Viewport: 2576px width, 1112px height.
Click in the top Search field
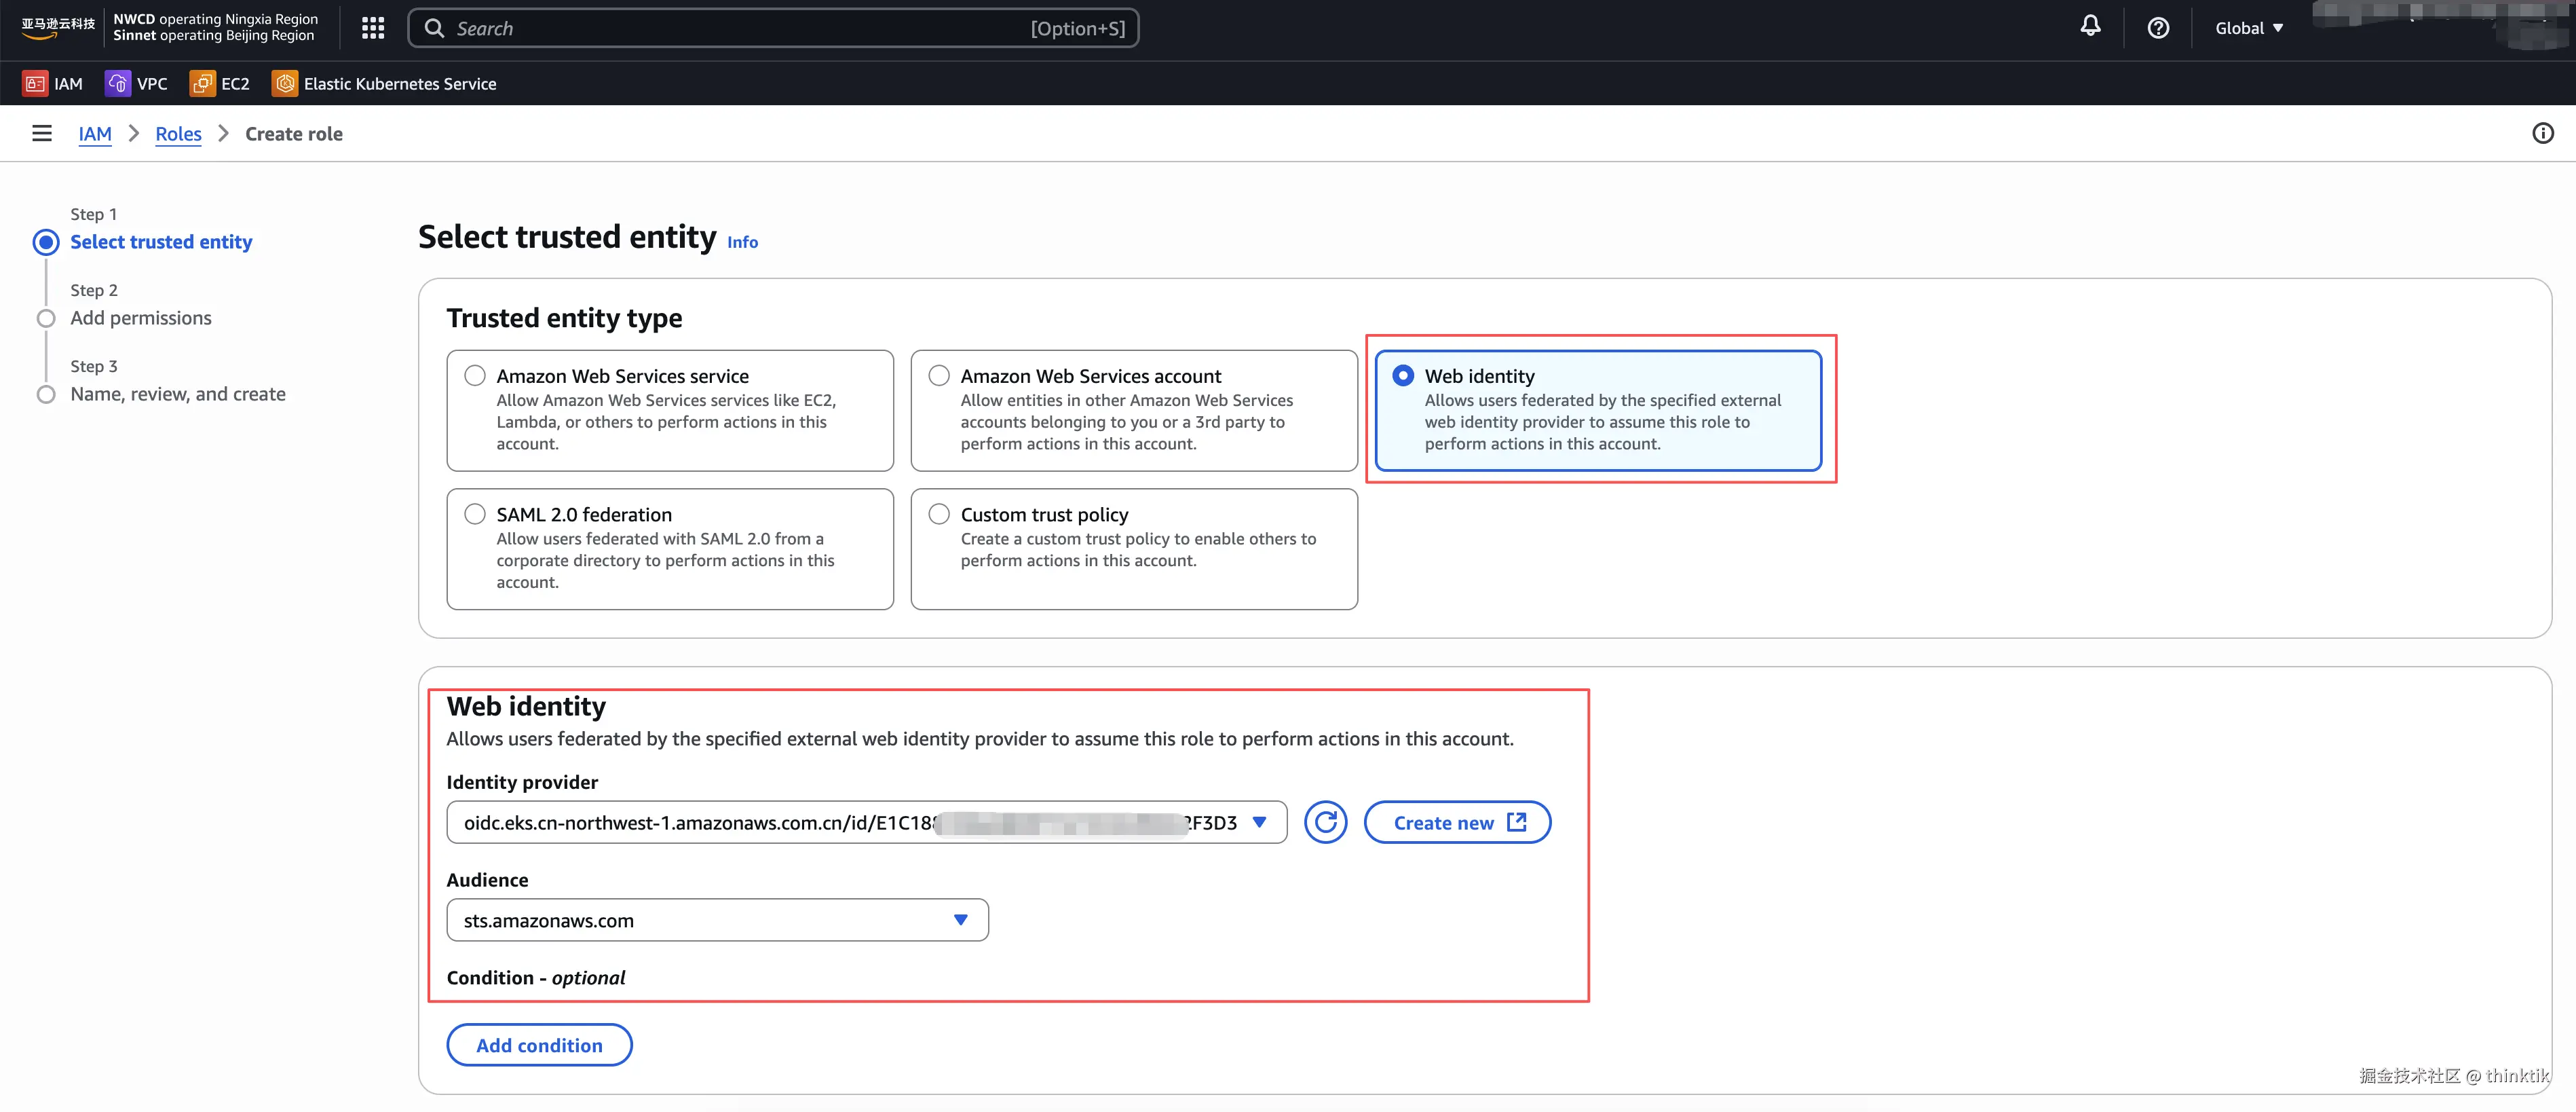(x=740, y=28)
